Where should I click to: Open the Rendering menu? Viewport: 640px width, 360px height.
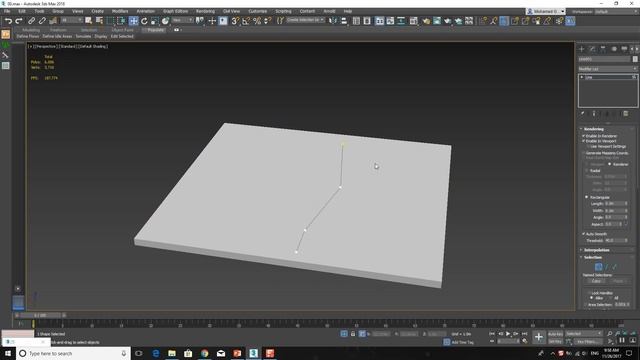point(205,11)
